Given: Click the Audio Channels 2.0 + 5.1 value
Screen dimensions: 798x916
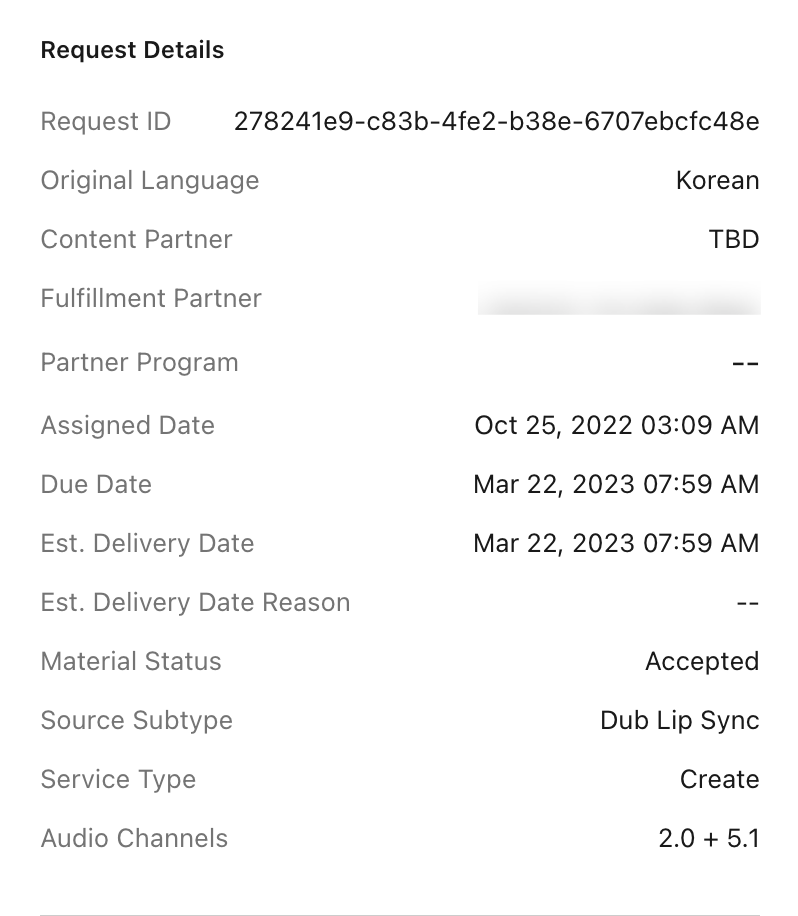Looking at the screenshot, I should point(709,838).
